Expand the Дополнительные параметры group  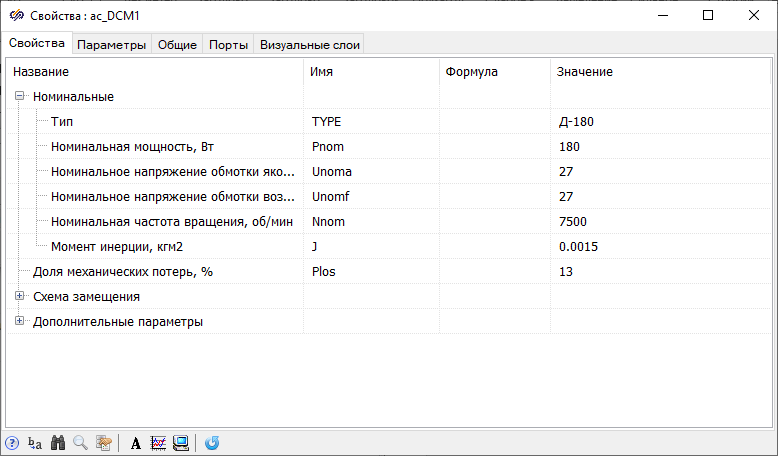[19, 322]
